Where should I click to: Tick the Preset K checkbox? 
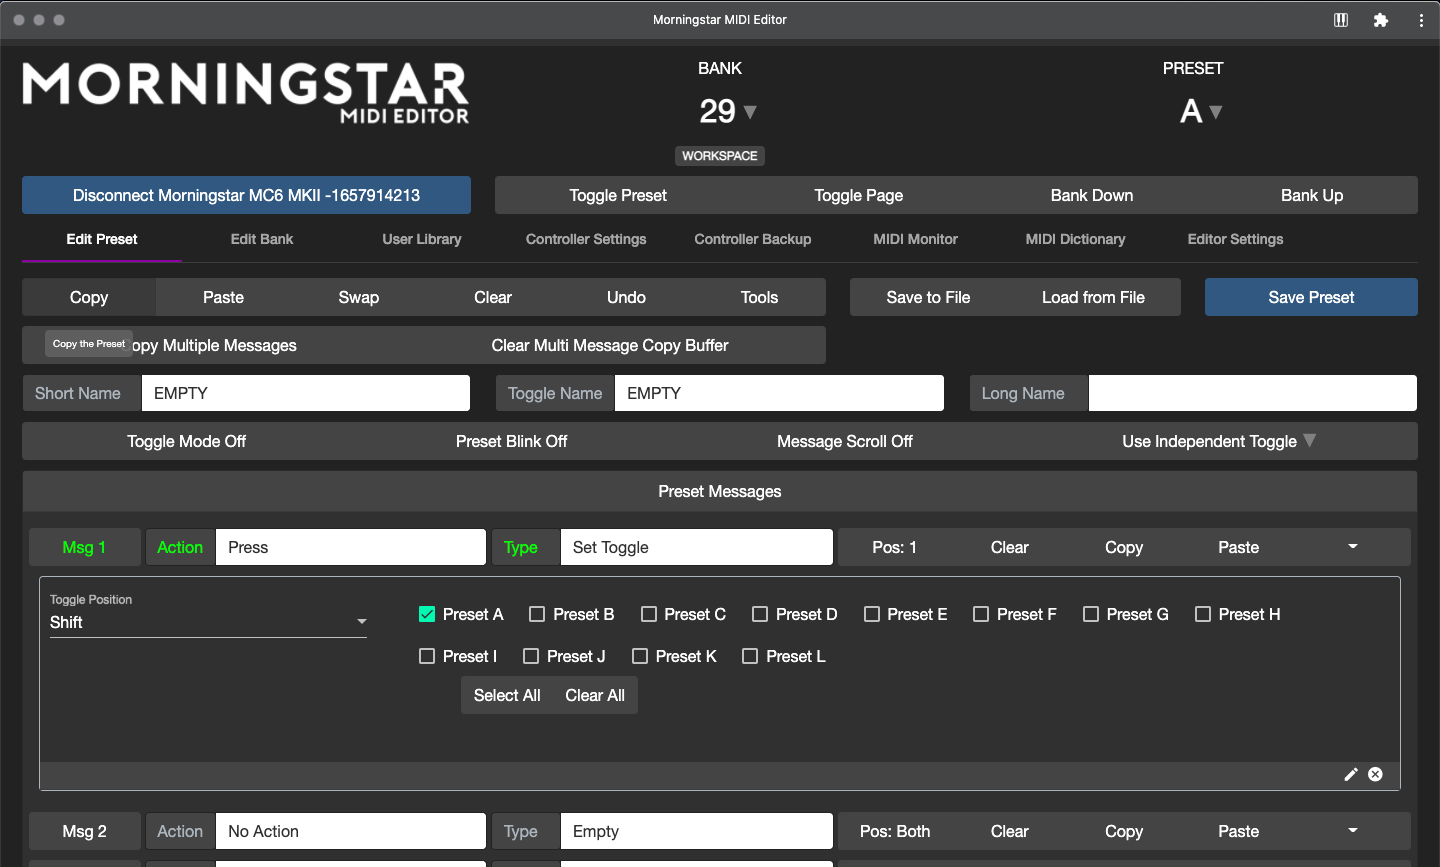point(640,656)
